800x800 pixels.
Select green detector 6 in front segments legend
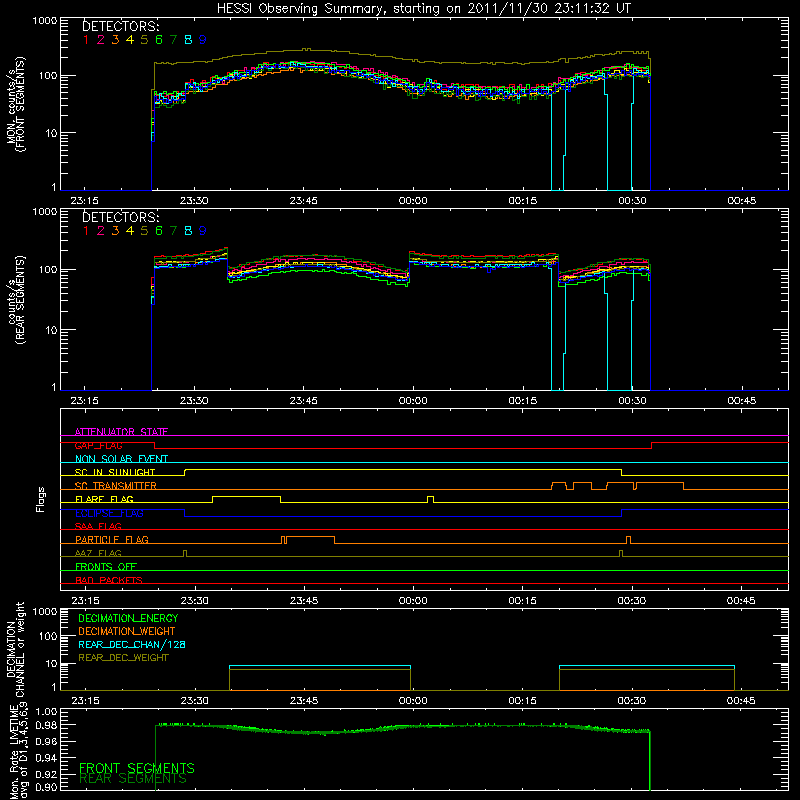[x=159, y=40]
